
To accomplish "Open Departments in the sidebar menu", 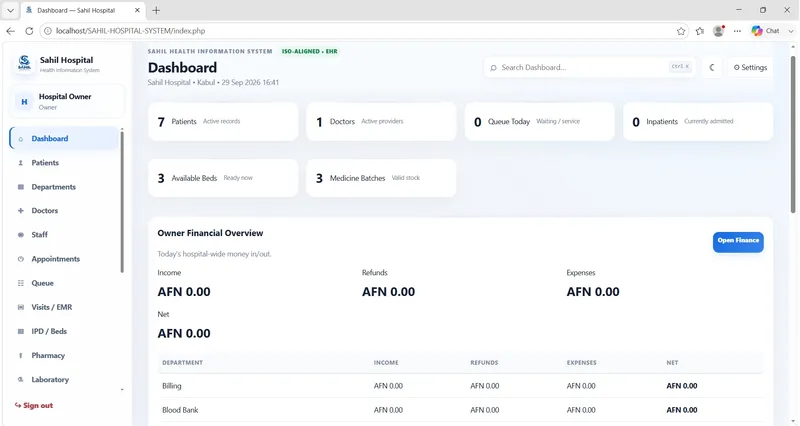I will (x=65, y=187).
